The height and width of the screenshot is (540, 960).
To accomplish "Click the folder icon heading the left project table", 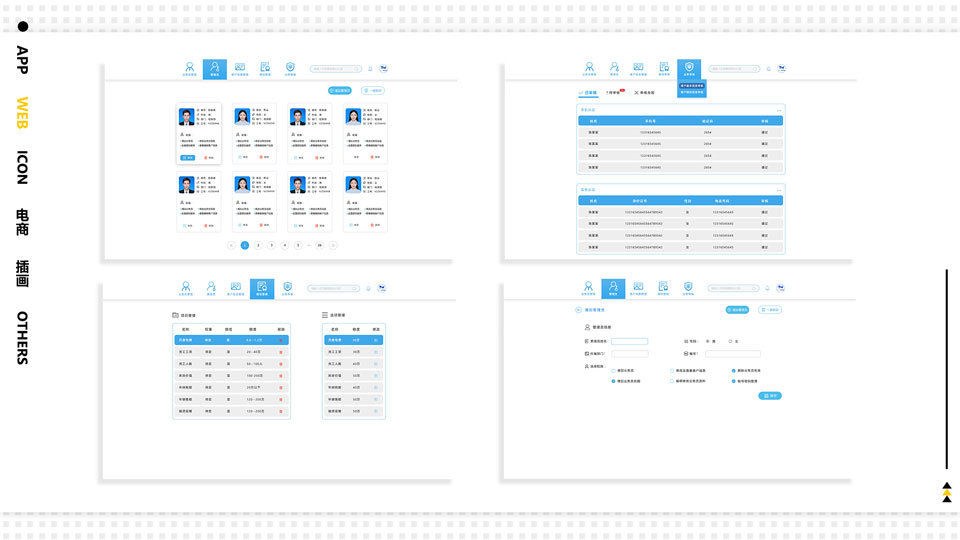I will [176, 315].
